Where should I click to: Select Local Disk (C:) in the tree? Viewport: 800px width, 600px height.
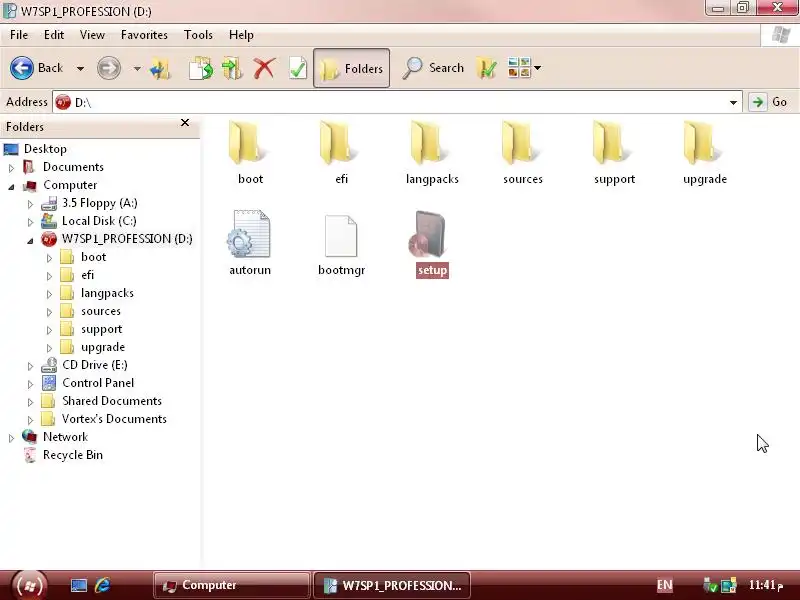[99, 221]
